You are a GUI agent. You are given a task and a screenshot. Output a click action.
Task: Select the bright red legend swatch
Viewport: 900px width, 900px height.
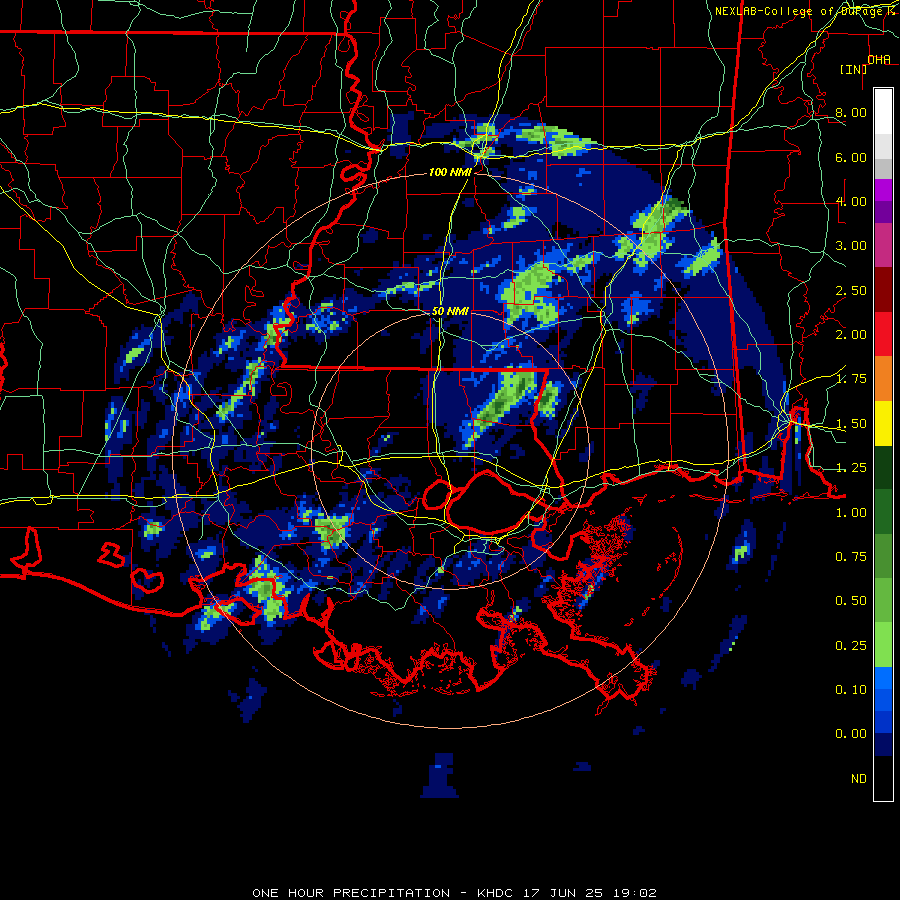point(883,334)
